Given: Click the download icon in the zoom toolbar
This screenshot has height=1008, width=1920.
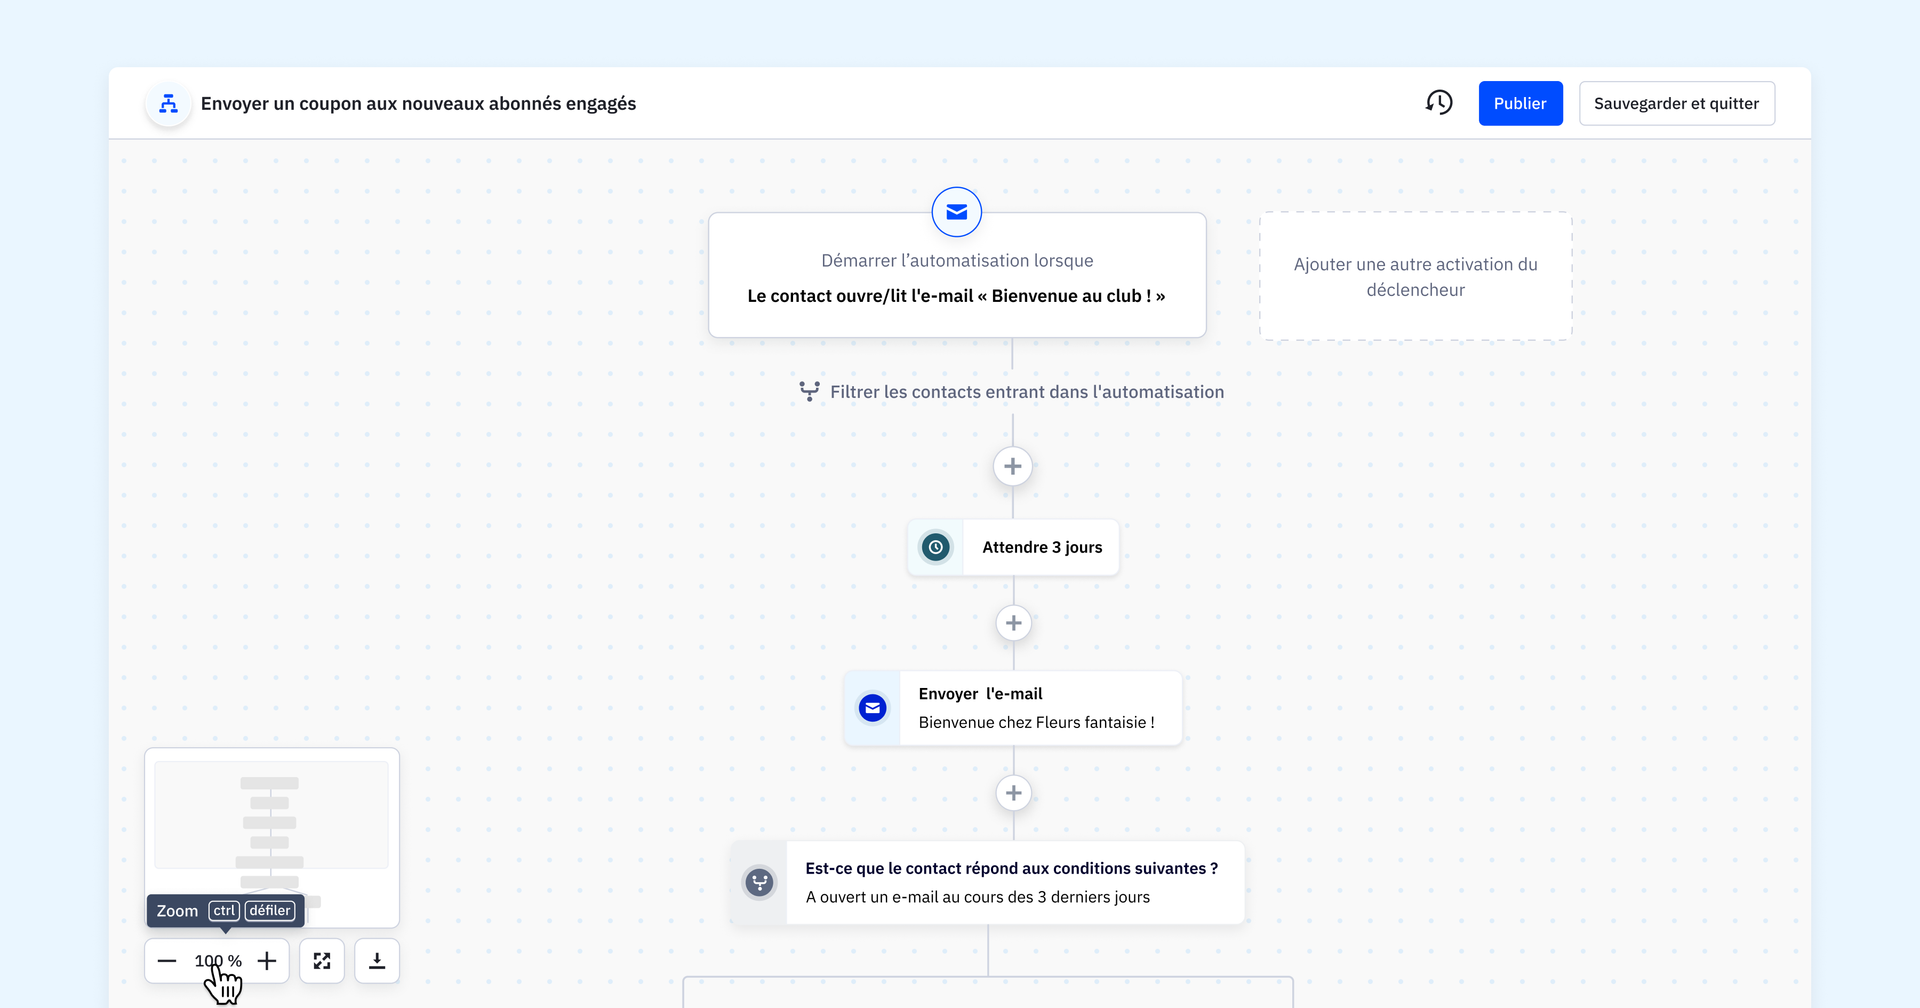Looking at the screenshot, I should 377,961.
